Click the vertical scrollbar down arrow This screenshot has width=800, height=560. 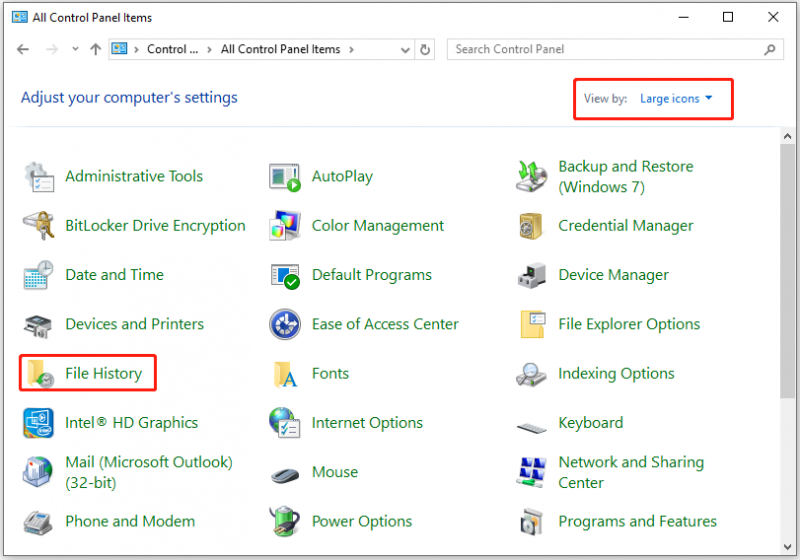pyautogui.click(x=787, y=547)
